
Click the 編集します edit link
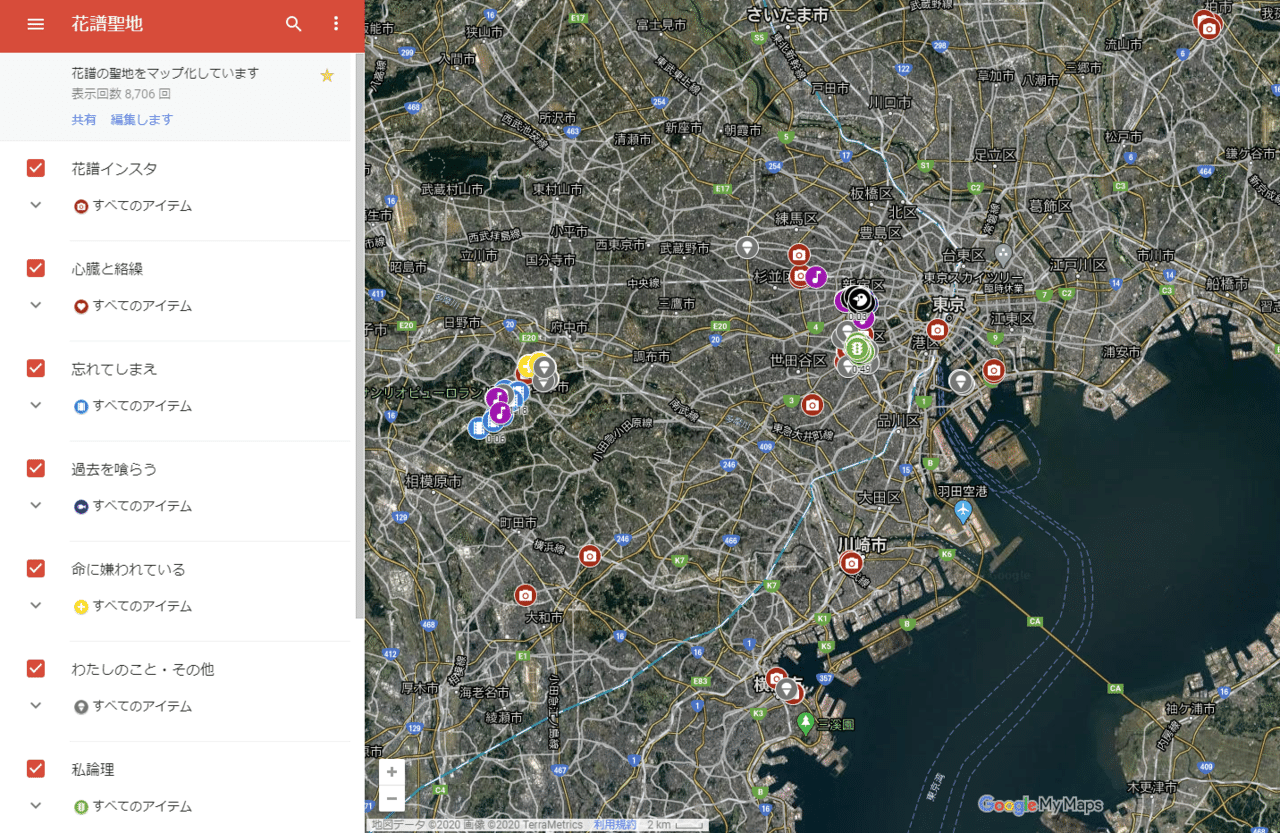[142, 120]
